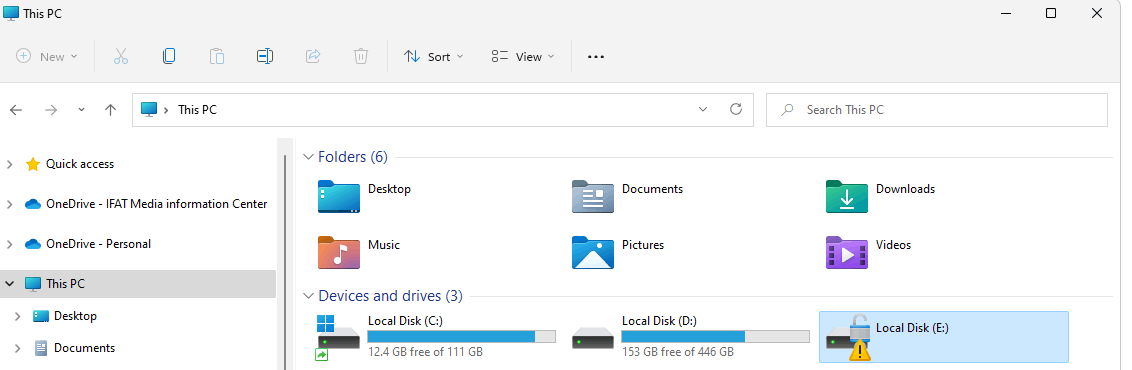Viewport: 1132px width, 370px height.
Task: Collapse This PC in navigation pane
Action: click(x=9, y=283)
